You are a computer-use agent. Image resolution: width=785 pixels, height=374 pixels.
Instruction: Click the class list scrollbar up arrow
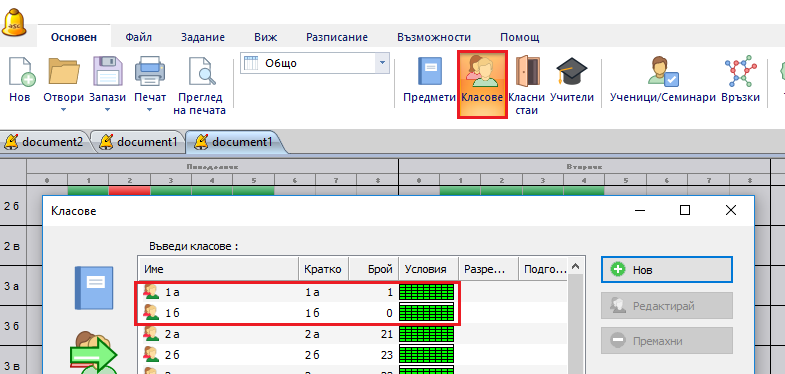(x=575, y=267)
